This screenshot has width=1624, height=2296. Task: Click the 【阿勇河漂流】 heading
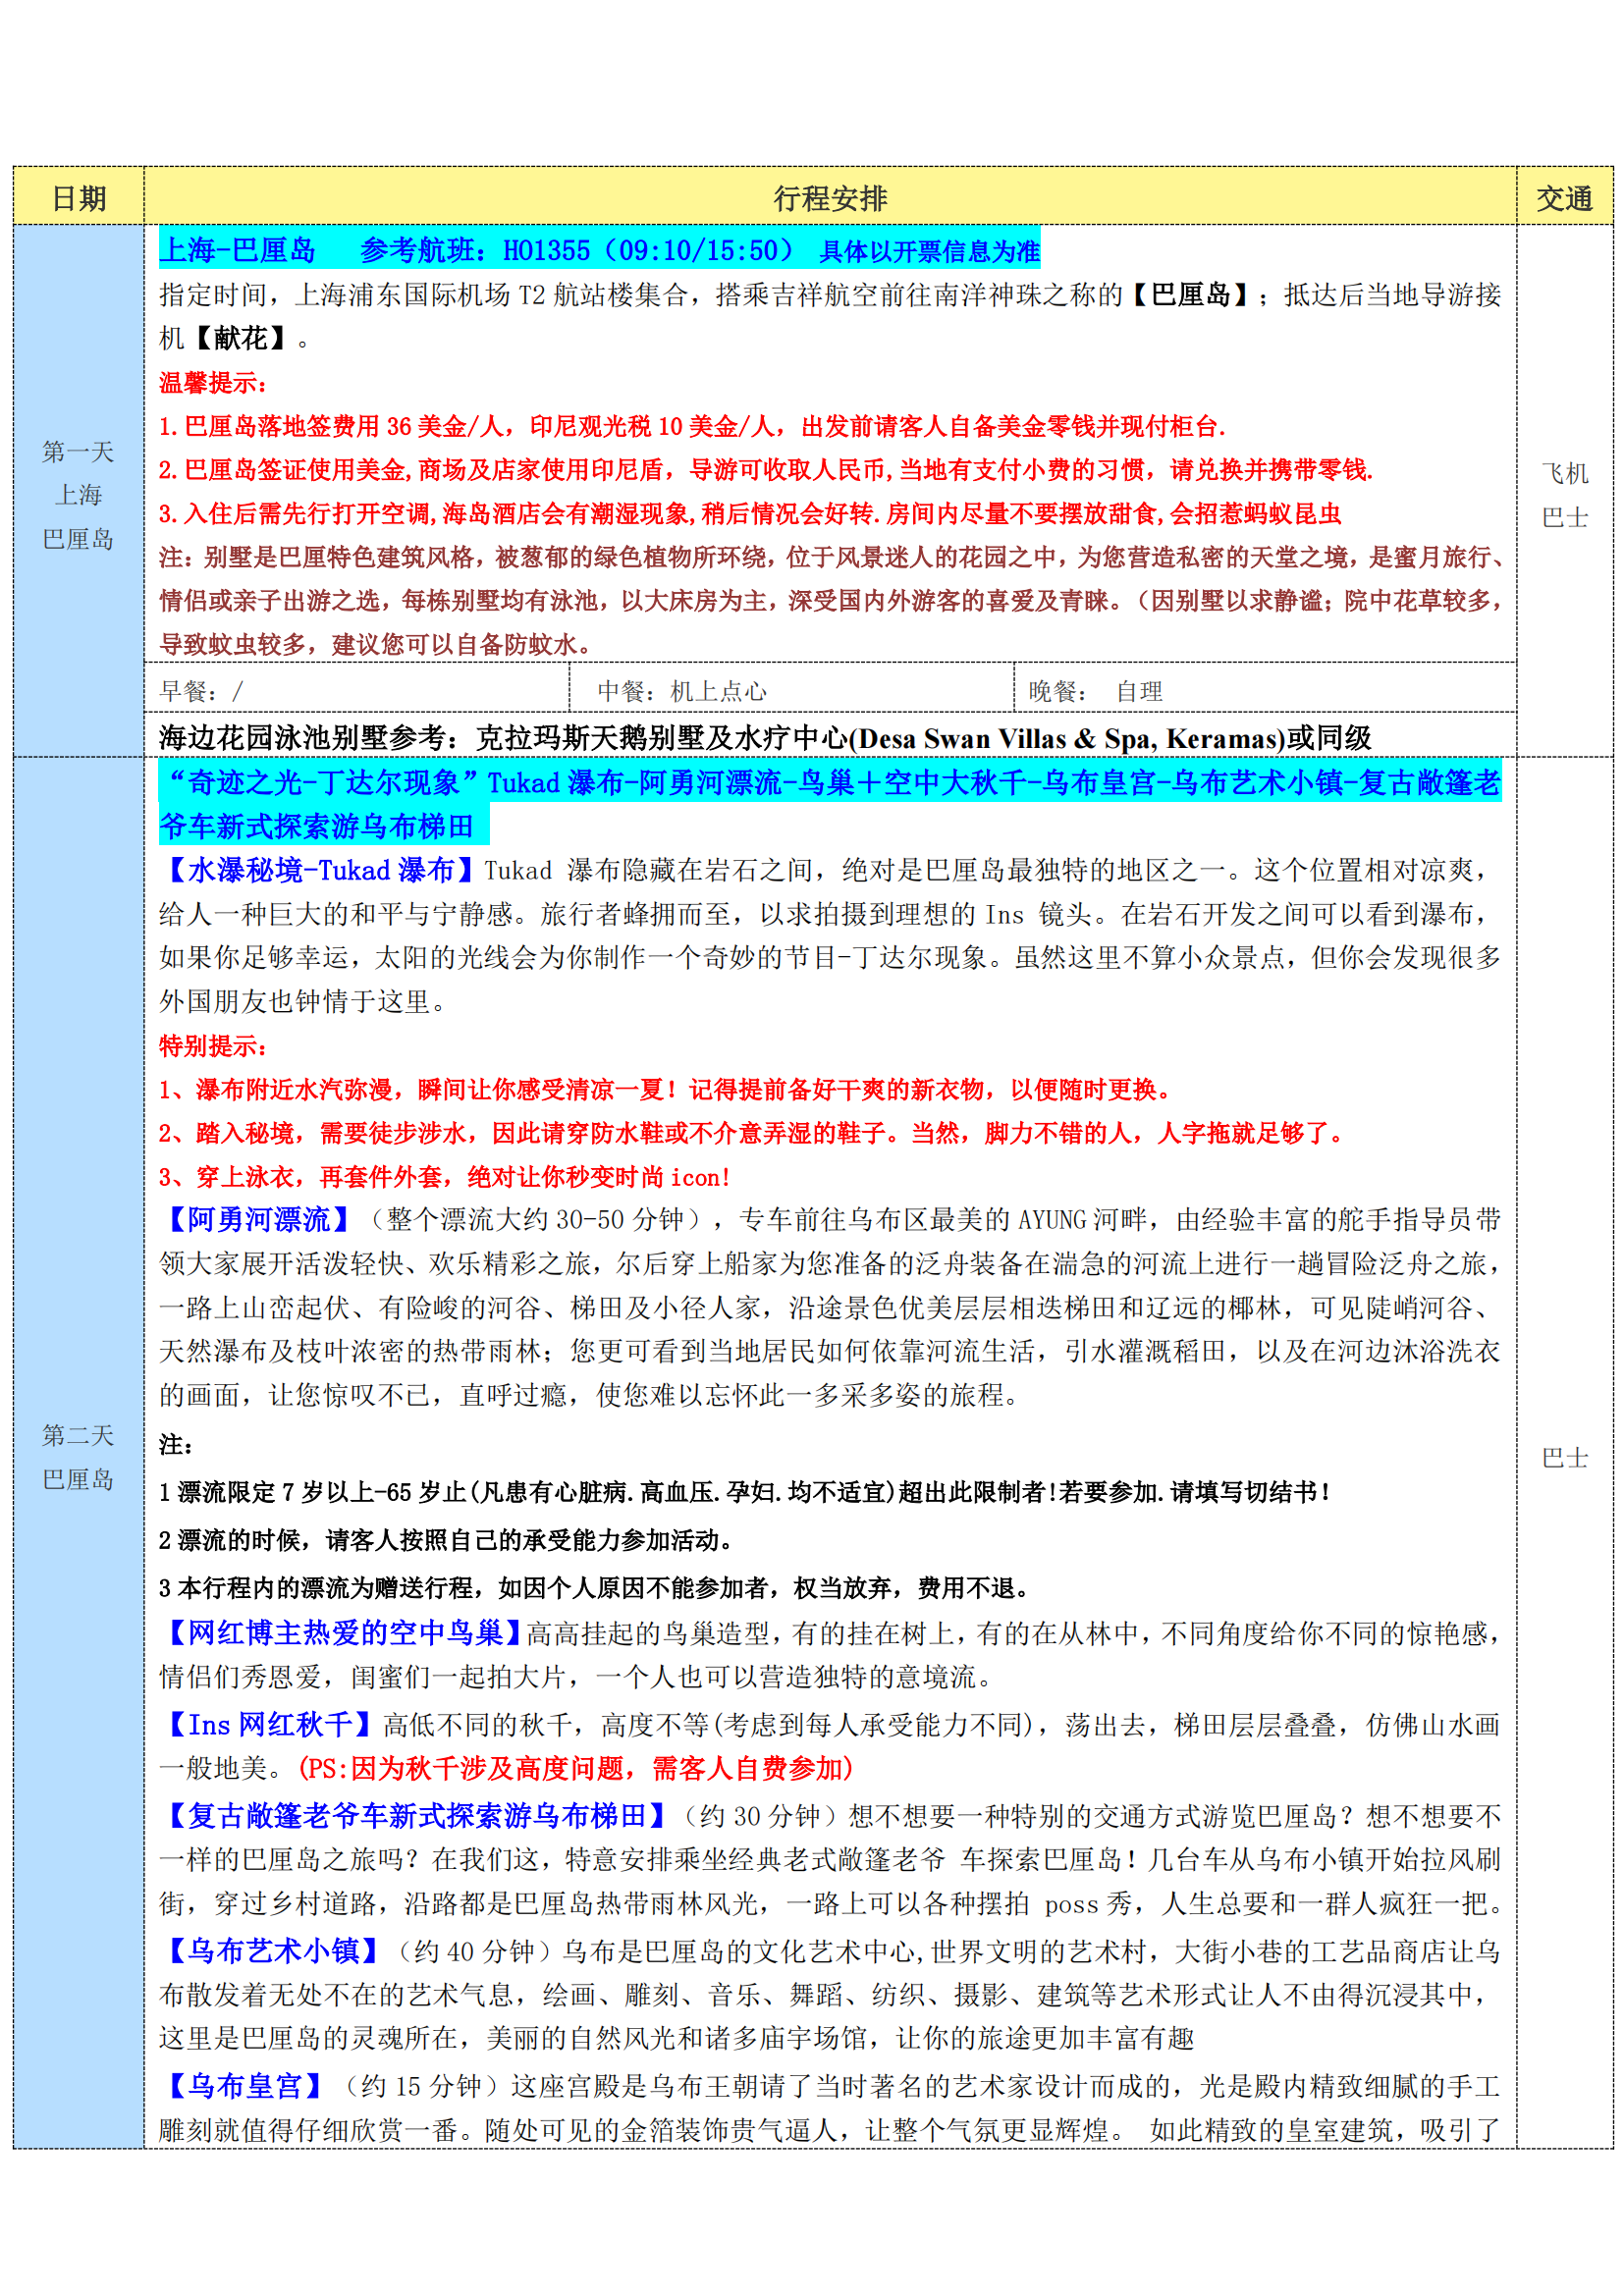pyautogui.click(x=258, y=1219)
